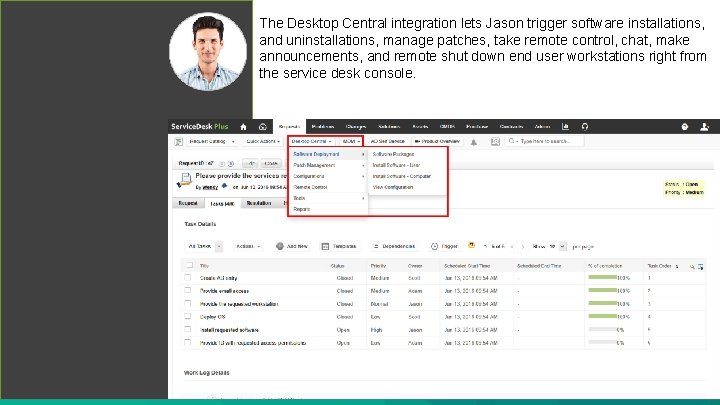Switch to the Problems tab in the top navigation
This screenshot has height=405, width=720.
(323, 127)
